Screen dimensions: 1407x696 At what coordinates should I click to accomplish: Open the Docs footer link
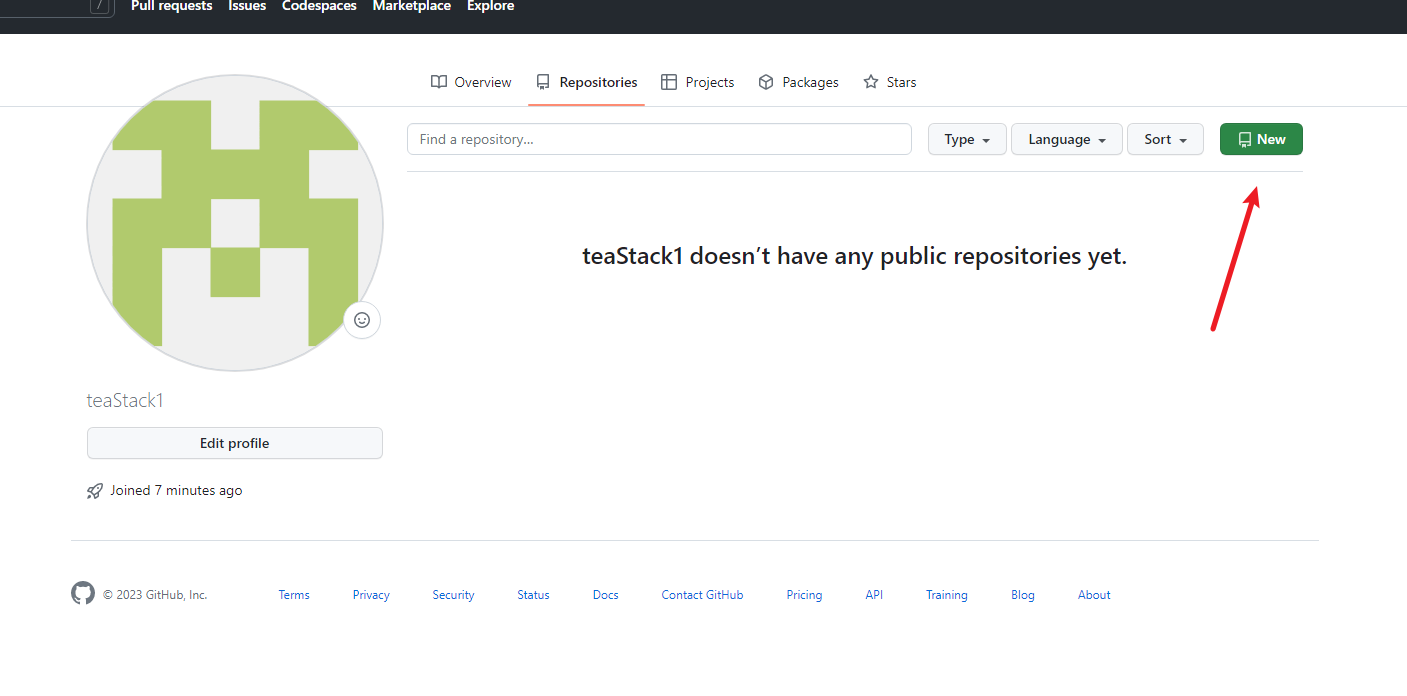(605, 595)
